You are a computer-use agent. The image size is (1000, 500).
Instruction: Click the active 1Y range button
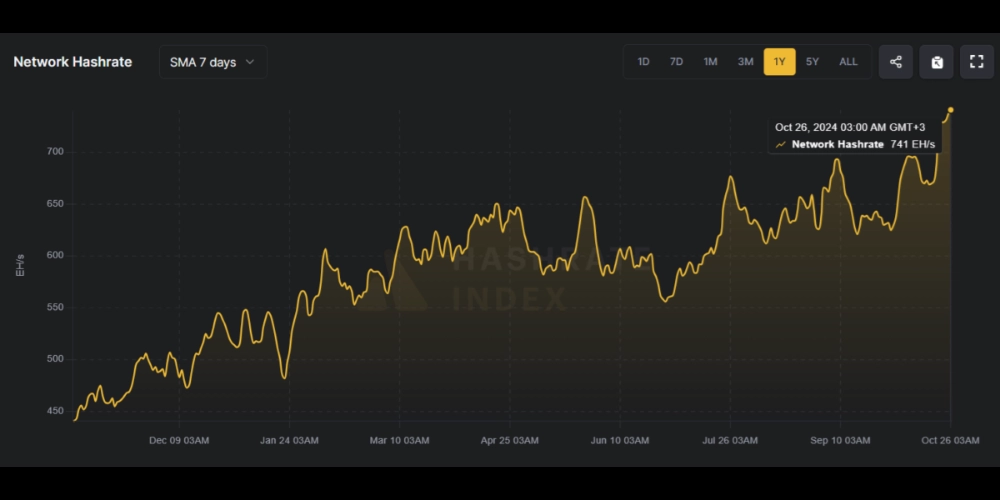[780, 62]
